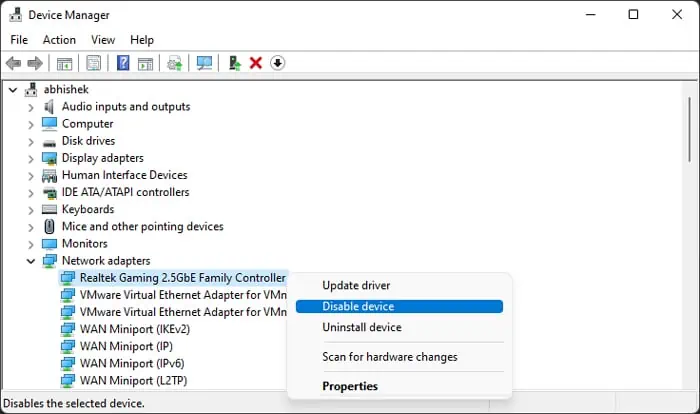Expand Audio inputs and outputs

(x=30, y=107)
